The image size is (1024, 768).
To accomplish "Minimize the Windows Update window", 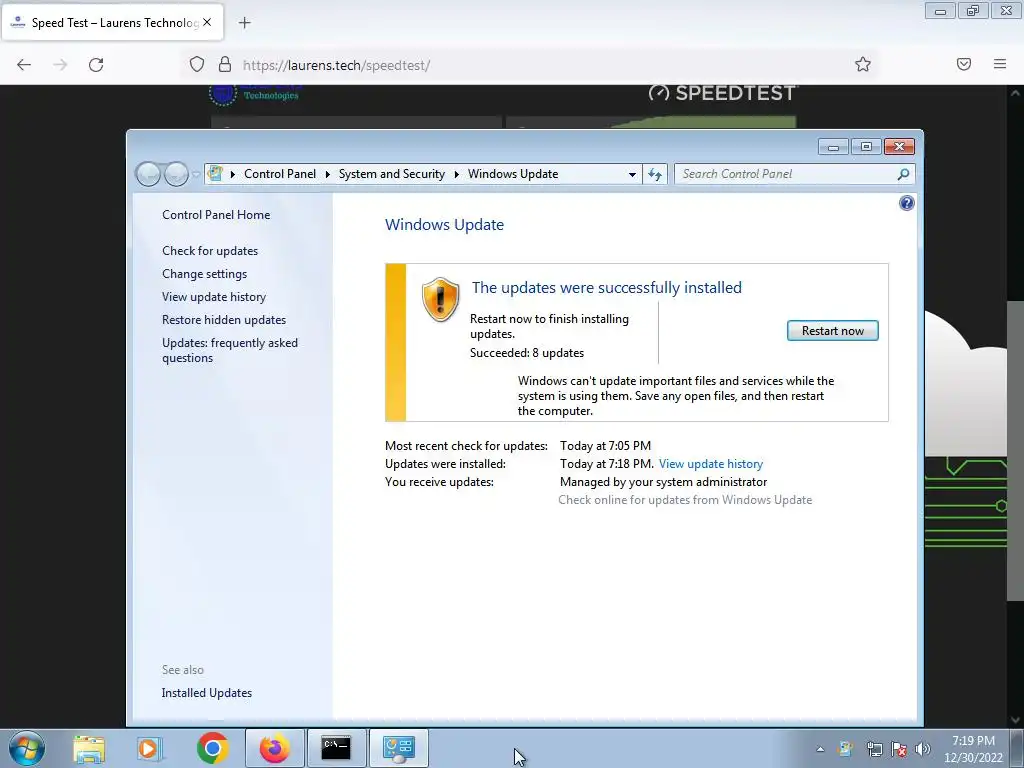I will pyautogui.click(x=833, y=147).
